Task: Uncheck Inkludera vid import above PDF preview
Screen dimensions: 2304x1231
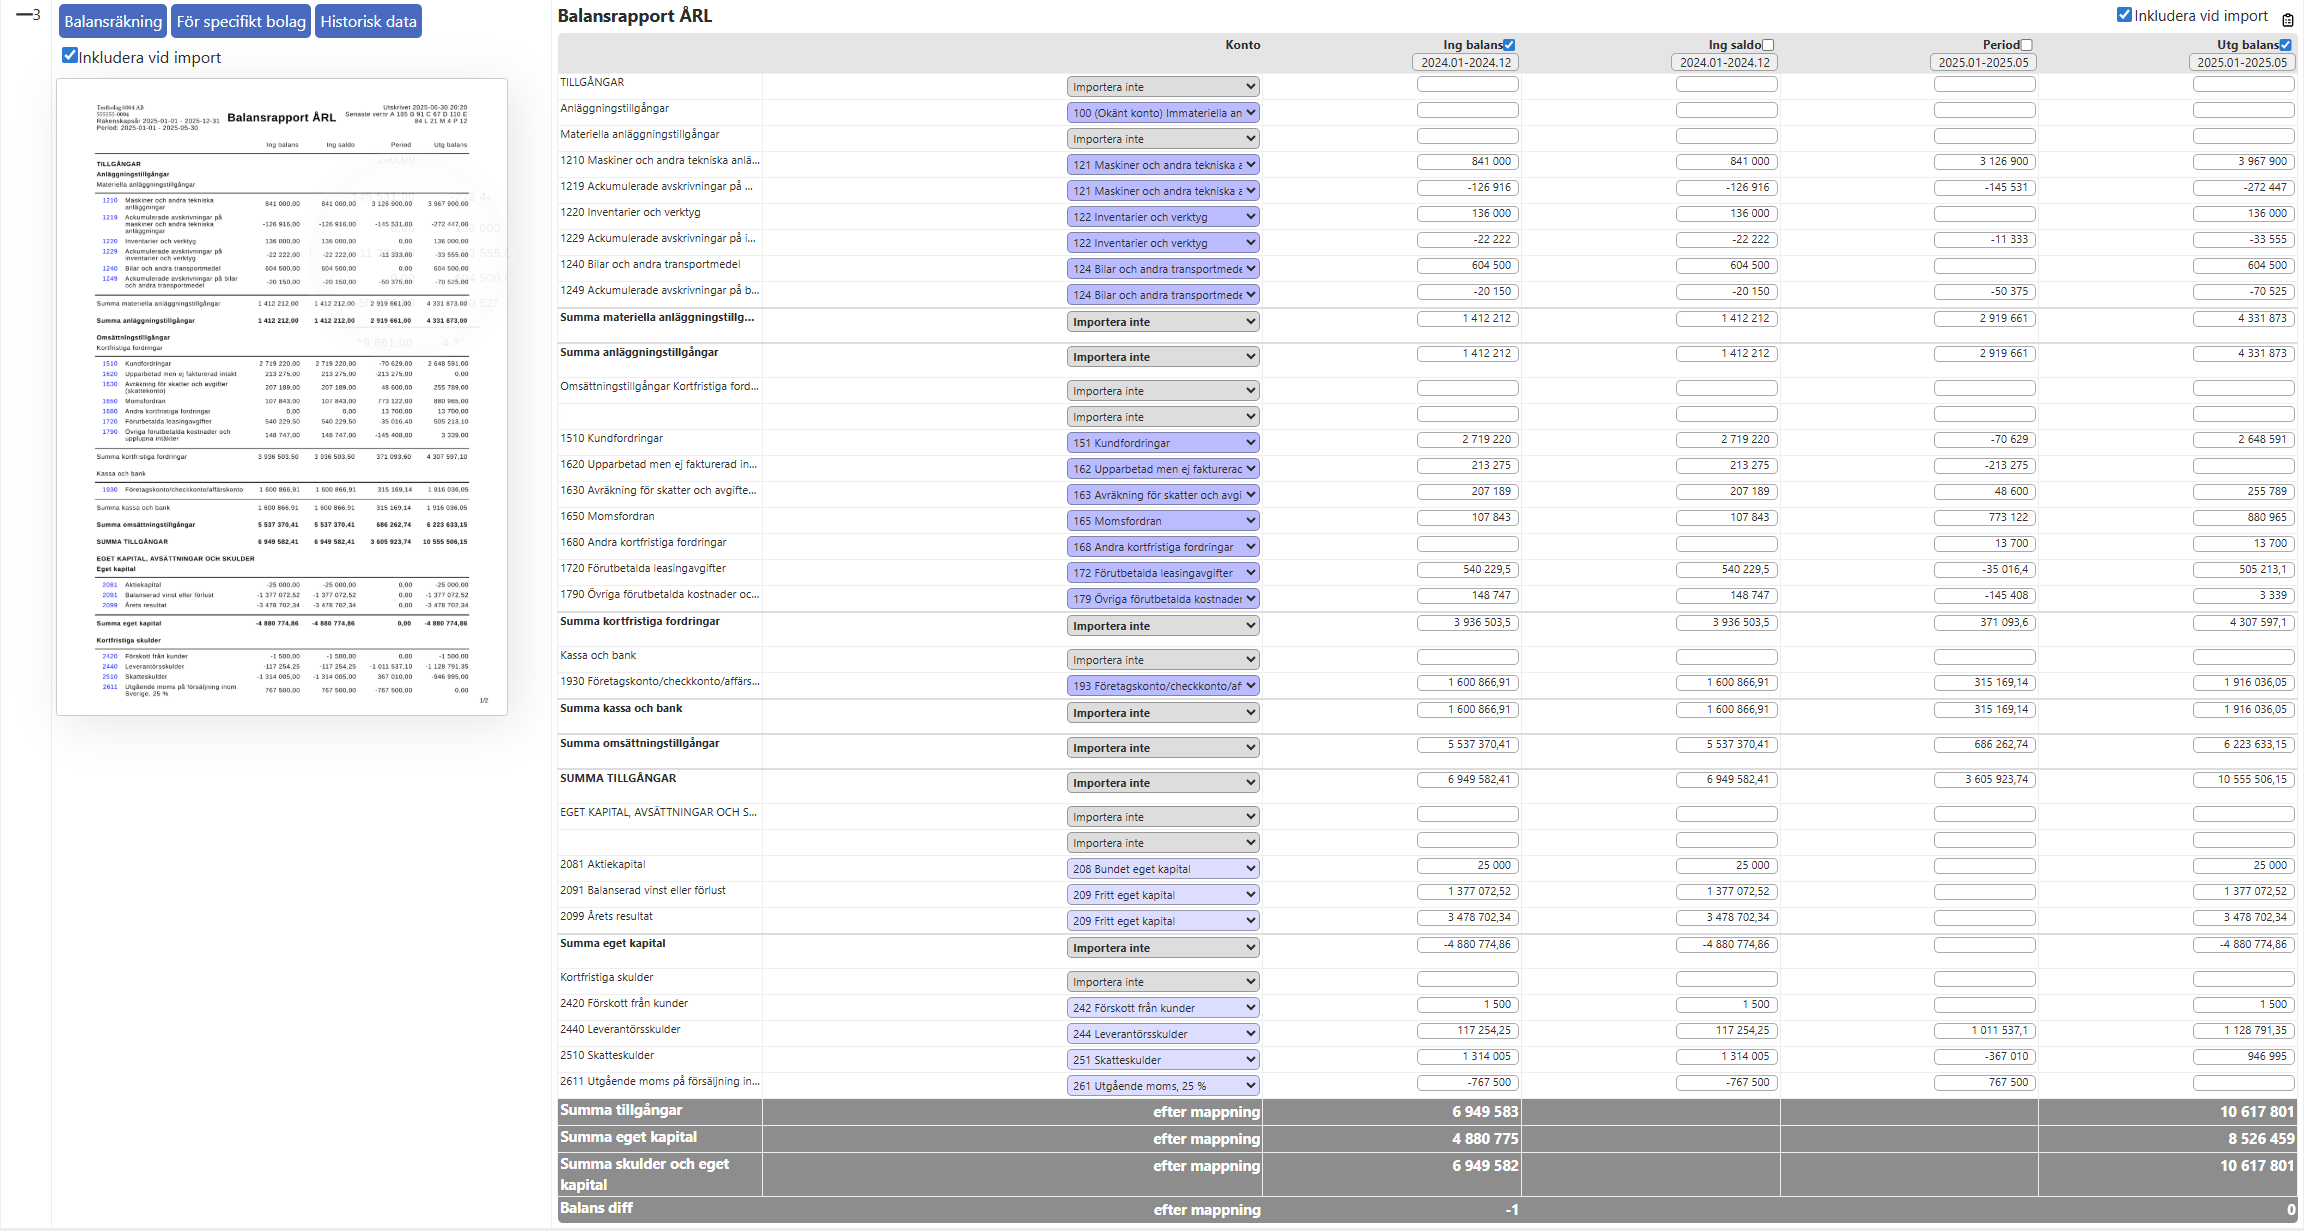Action: coord(70,56)
